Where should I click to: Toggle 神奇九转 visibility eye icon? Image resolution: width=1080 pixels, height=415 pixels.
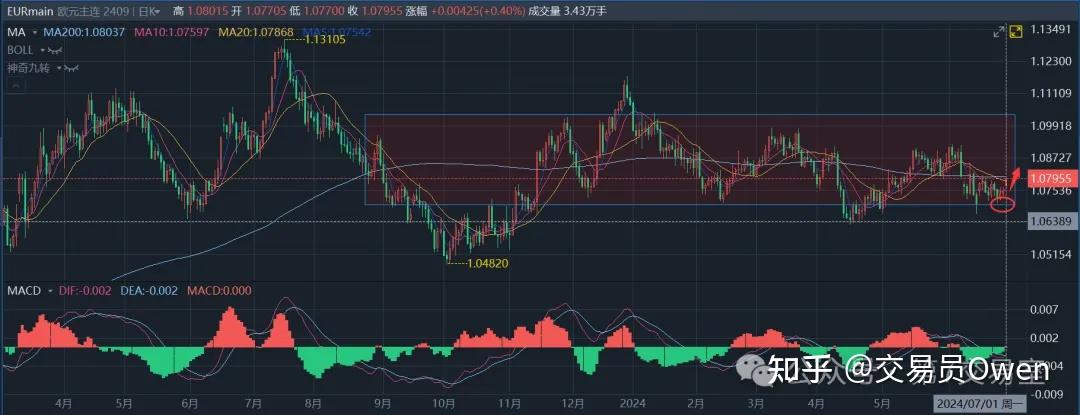72,68
